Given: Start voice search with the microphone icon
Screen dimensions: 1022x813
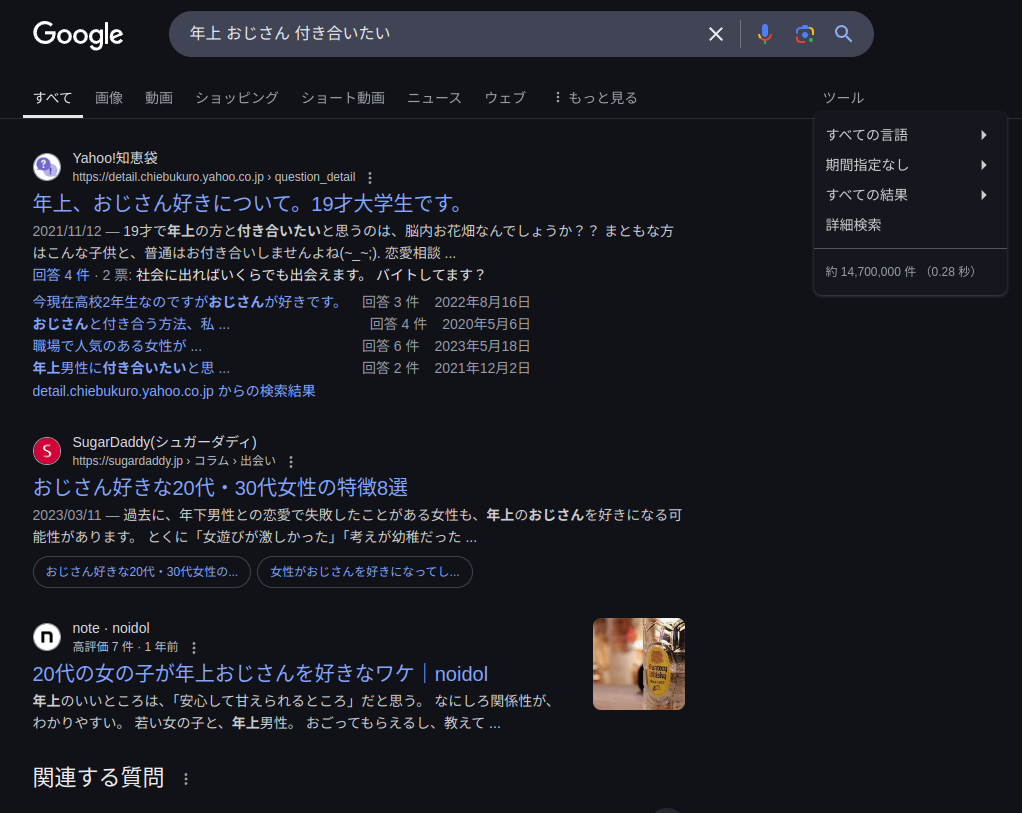Looking at the screenshot, I should (x=765, y=34).
